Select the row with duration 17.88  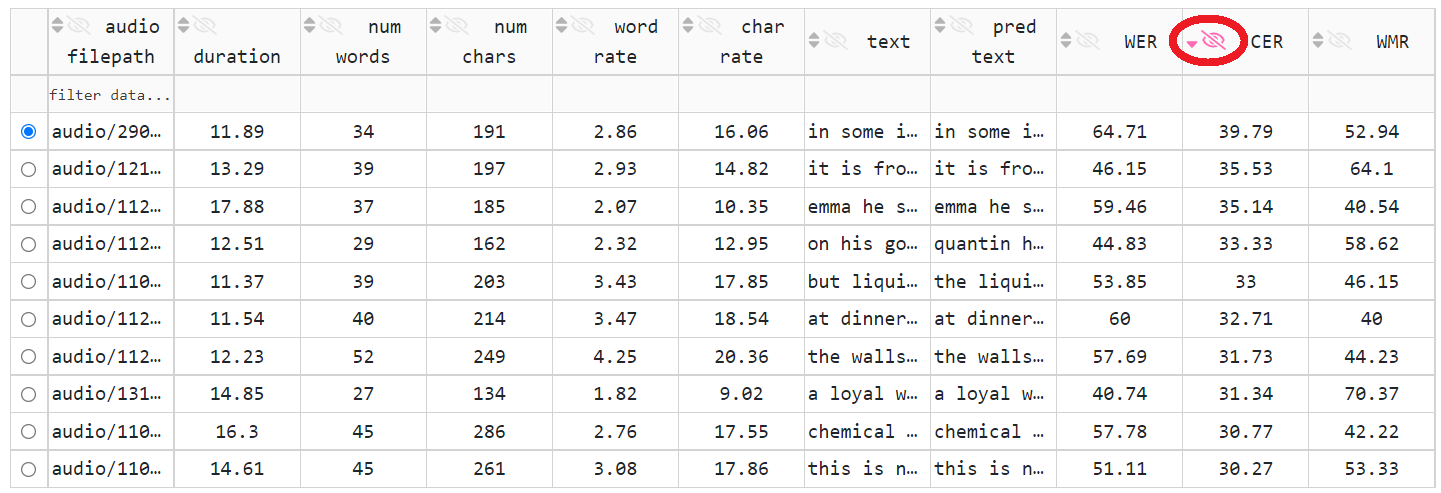pyautogui.click(x=28, y=207)
